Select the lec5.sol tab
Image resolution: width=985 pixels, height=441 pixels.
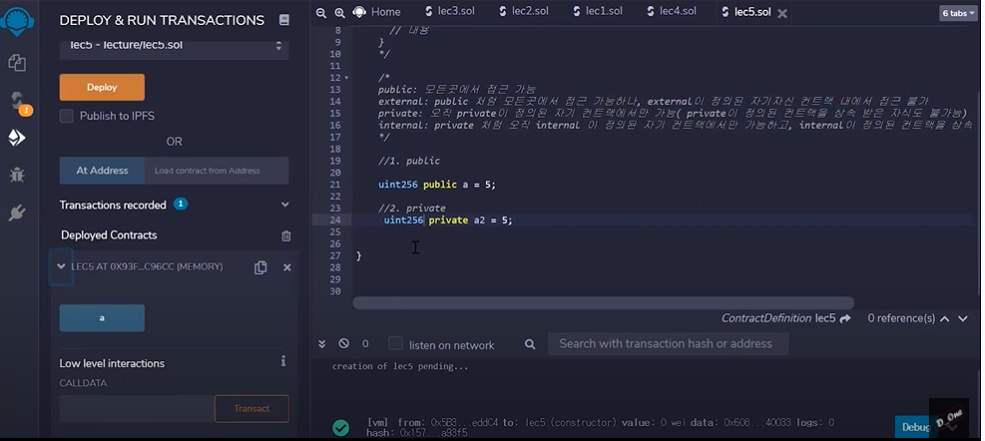746,12
